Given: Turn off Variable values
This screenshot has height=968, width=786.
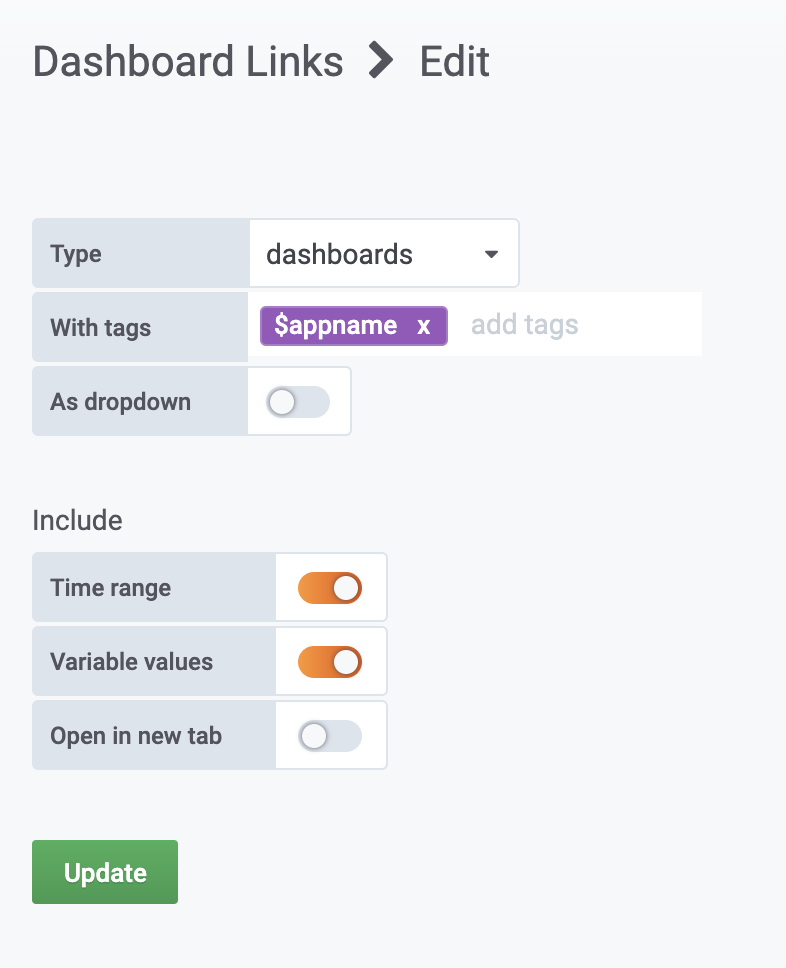Looking at the screenshot, I should (x=331, y=661).
